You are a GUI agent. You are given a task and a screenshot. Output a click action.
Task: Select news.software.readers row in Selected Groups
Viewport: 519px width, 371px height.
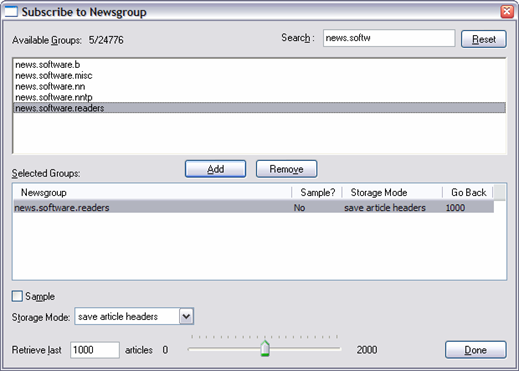pos(253,207)
